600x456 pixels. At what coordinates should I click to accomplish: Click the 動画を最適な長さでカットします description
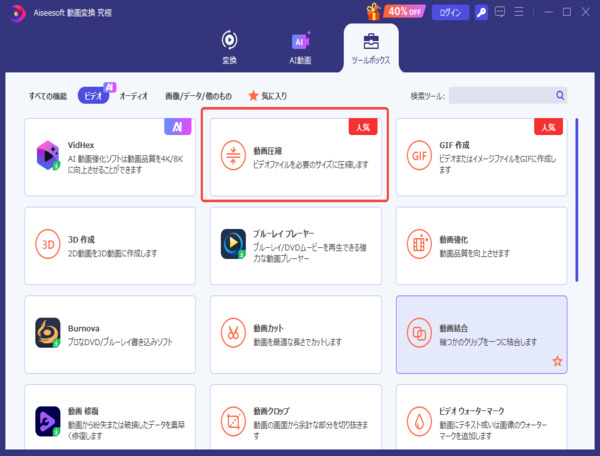point(297,342)
